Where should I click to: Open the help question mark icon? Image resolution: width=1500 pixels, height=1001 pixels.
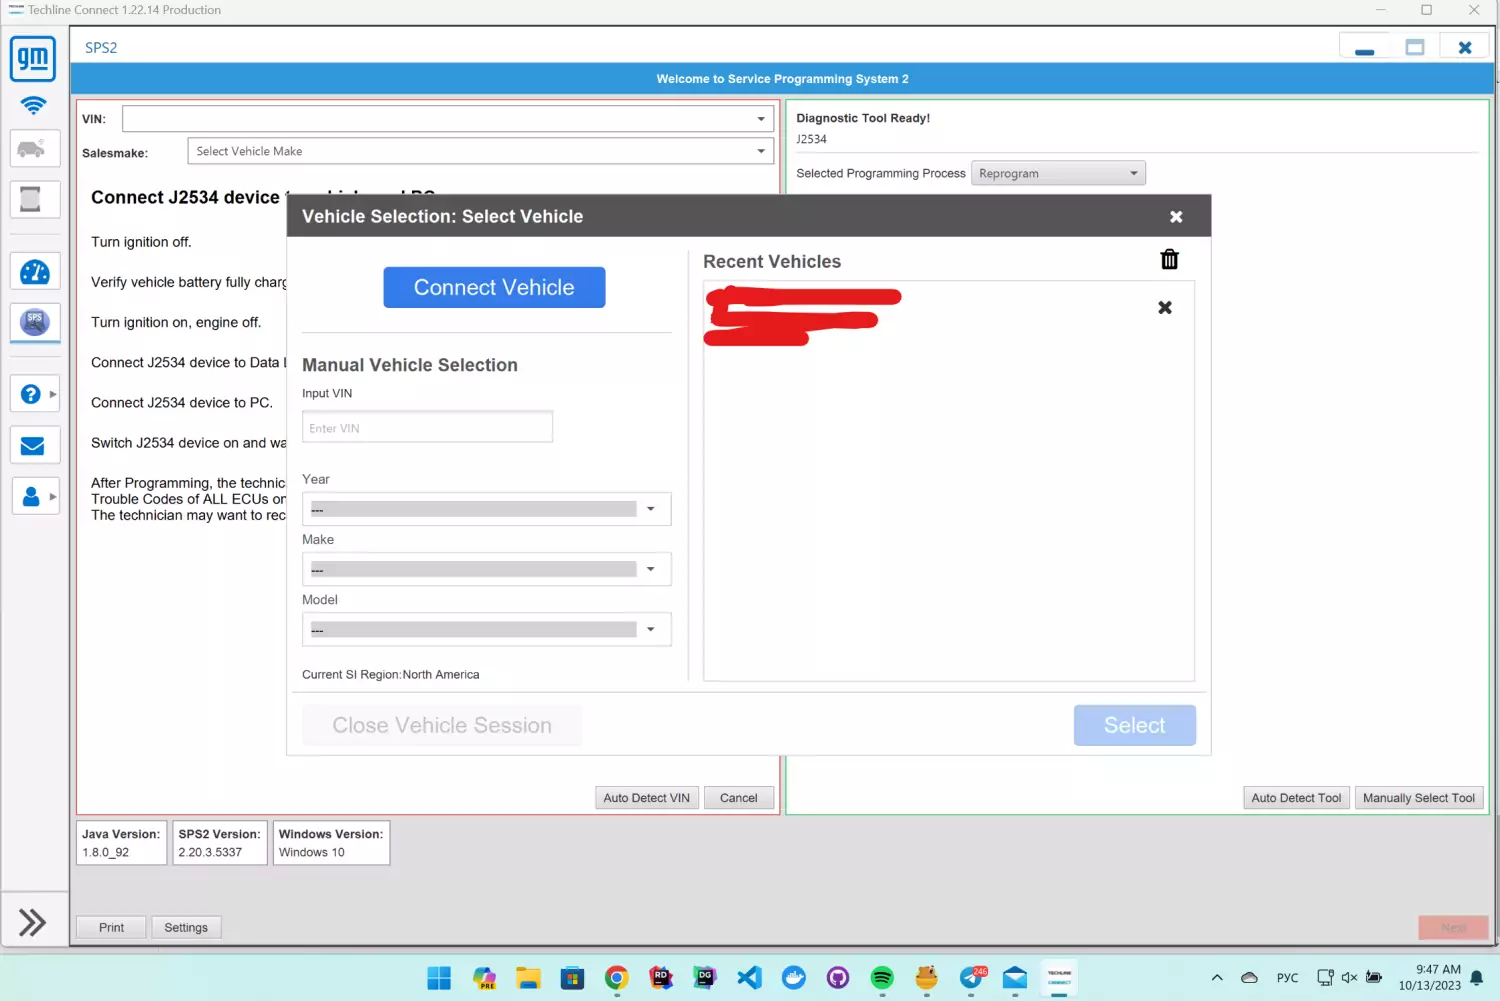coord(31,394)
